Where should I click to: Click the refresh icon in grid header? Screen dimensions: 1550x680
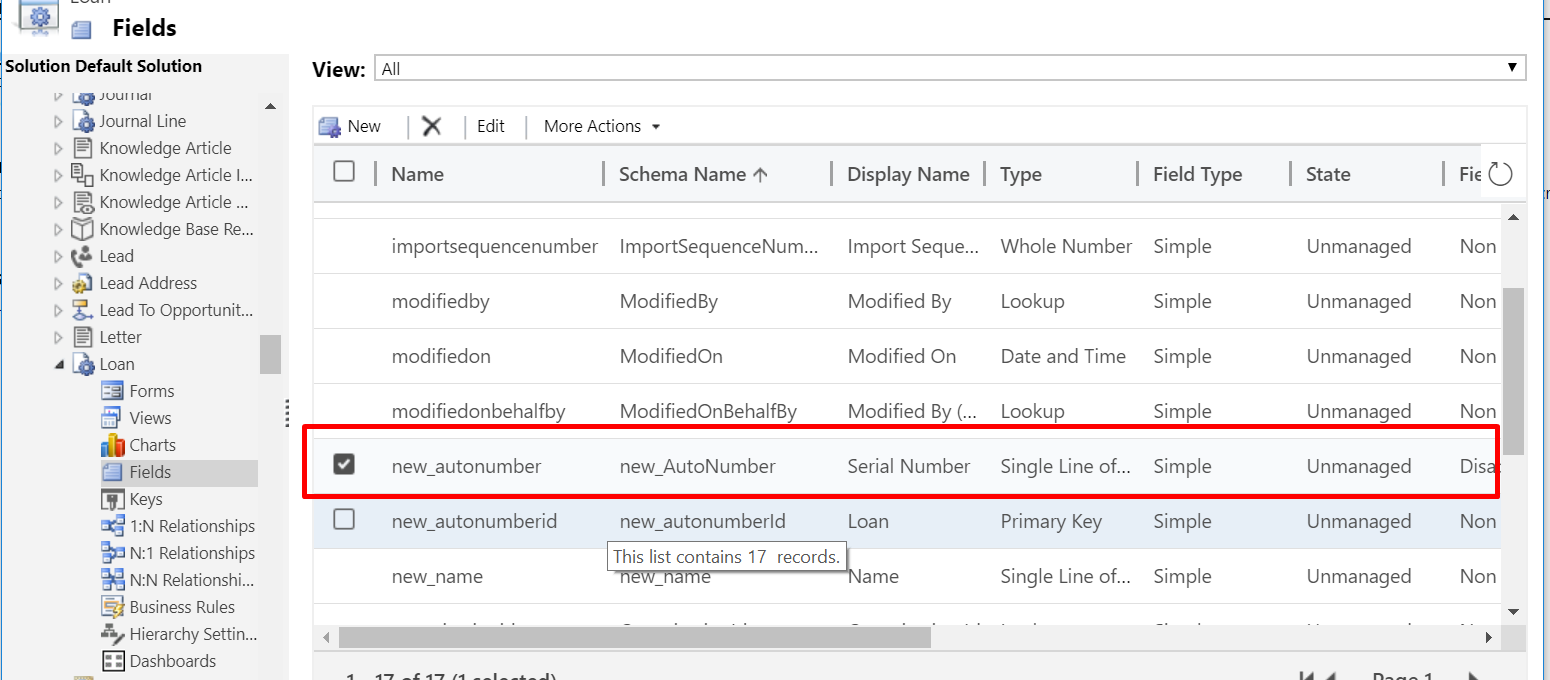click(x=1500, y=175)
